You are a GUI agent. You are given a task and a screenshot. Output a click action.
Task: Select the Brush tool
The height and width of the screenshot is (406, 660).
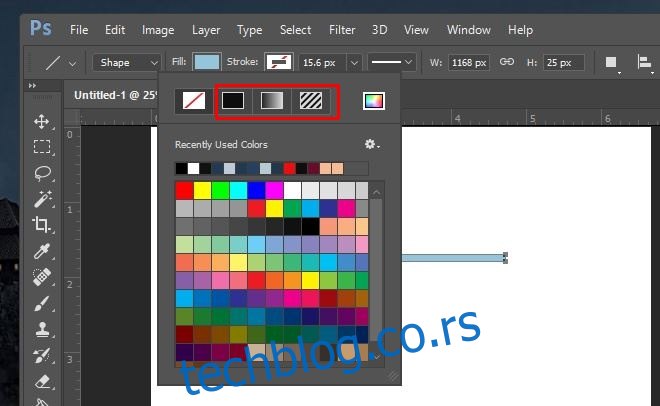[x=42, y=304]
